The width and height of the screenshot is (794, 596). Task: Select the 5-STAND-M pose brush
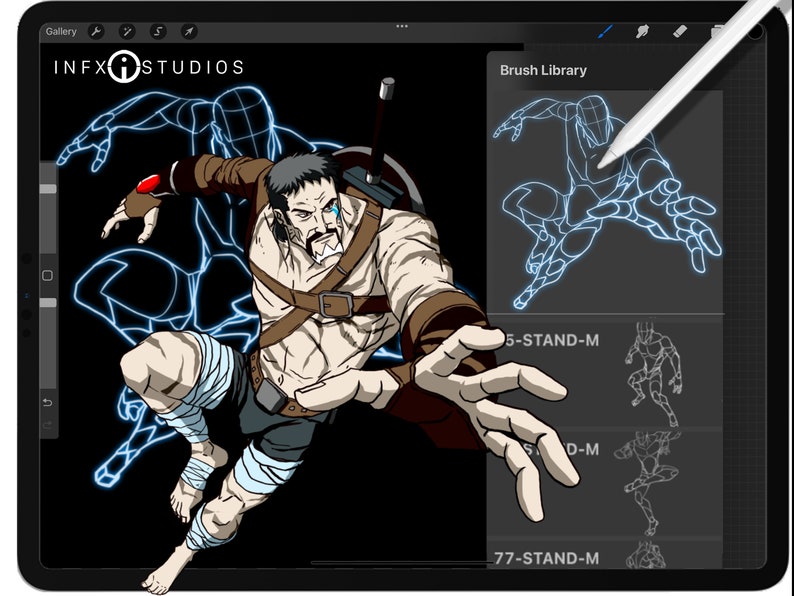point(606,372)
